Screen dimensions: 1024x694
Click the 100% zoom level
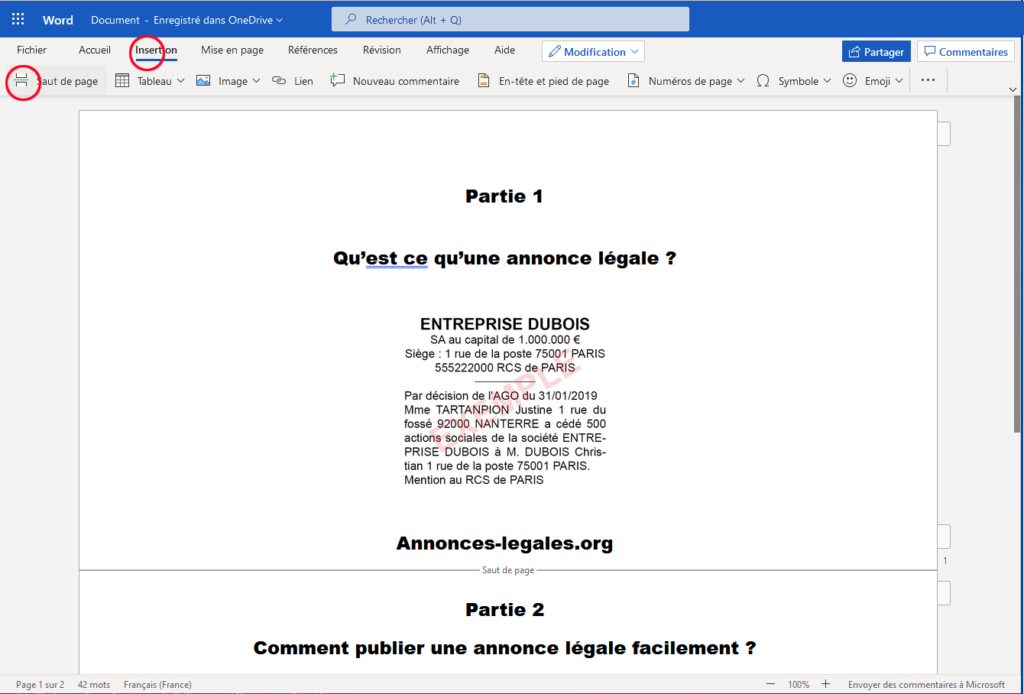click(x=798, y=684)
